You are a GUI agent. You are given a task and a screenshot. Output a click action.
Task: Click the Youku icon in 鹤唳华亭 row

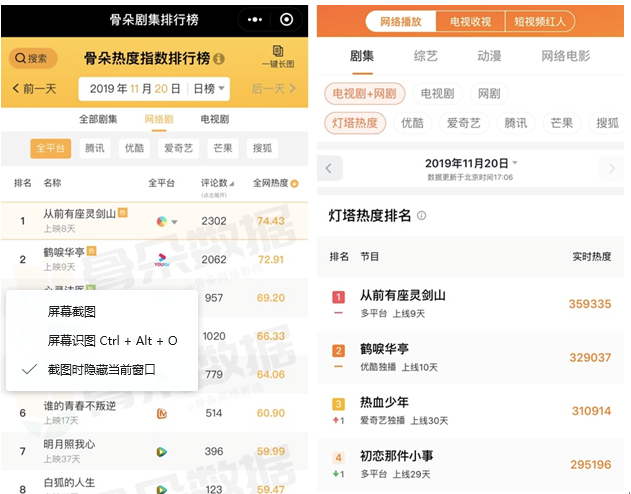(x=162, y=259)
